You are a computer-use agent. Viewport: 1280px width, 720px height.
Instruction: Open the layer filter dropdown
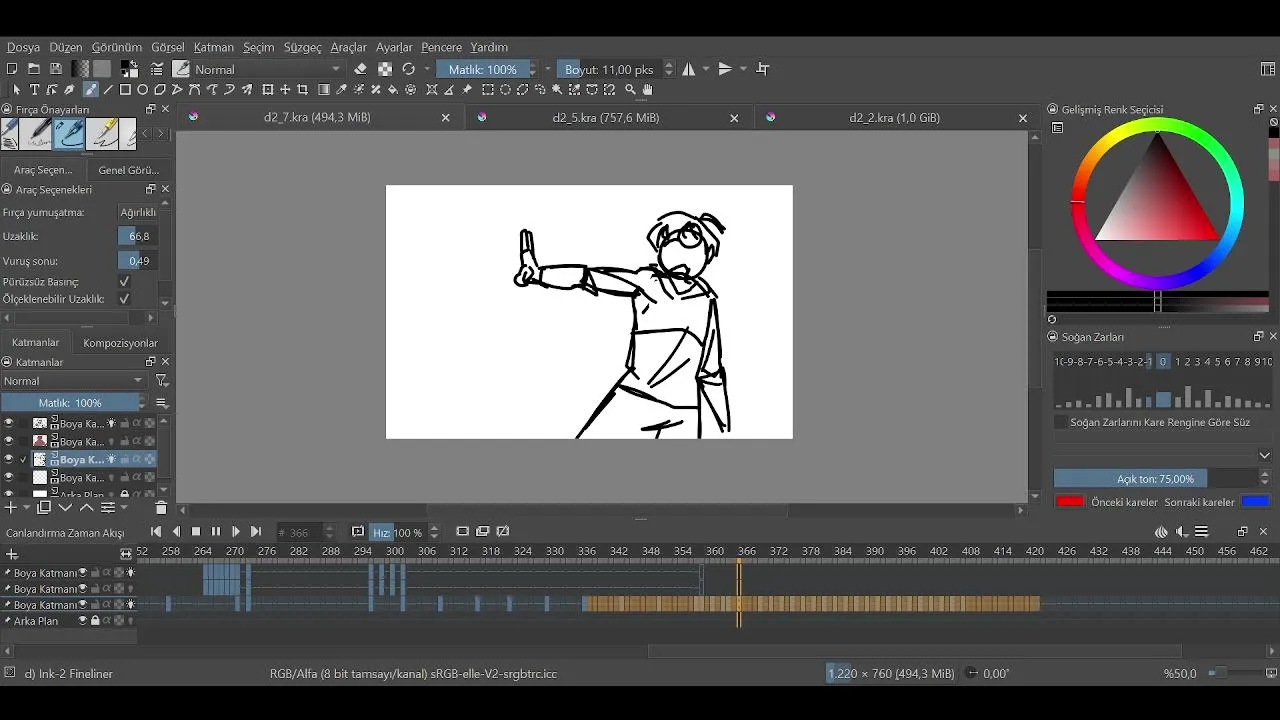click(x=161, y=381)
